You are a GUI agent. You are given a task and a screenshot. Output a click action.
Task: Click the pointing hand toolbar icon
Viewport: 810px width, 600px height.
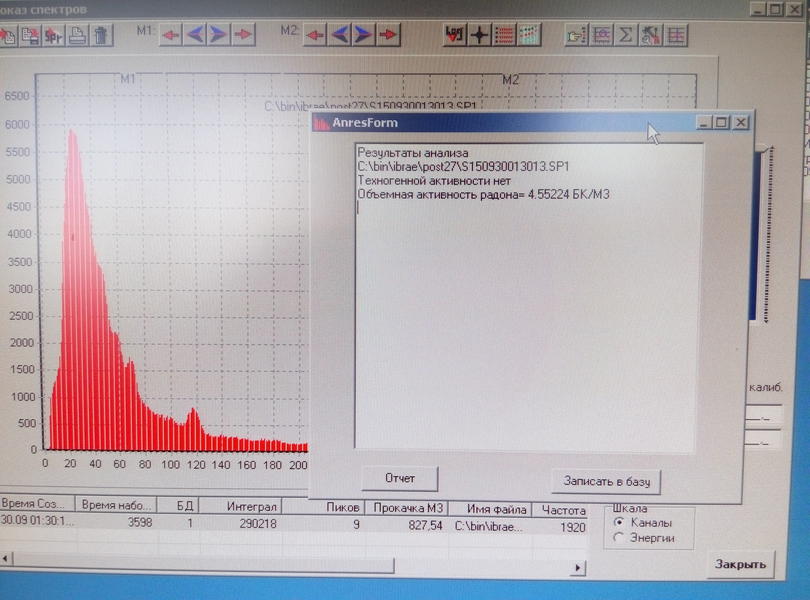click(577, 35)
